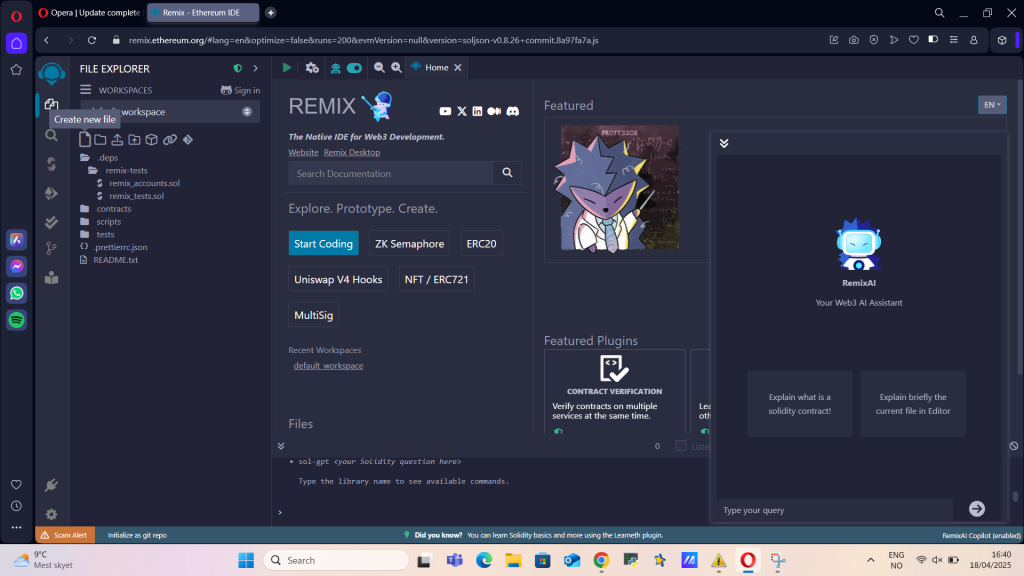Focus the RemixAI Type your query field
Viewport: 1024px width, 576px height.
835,510
